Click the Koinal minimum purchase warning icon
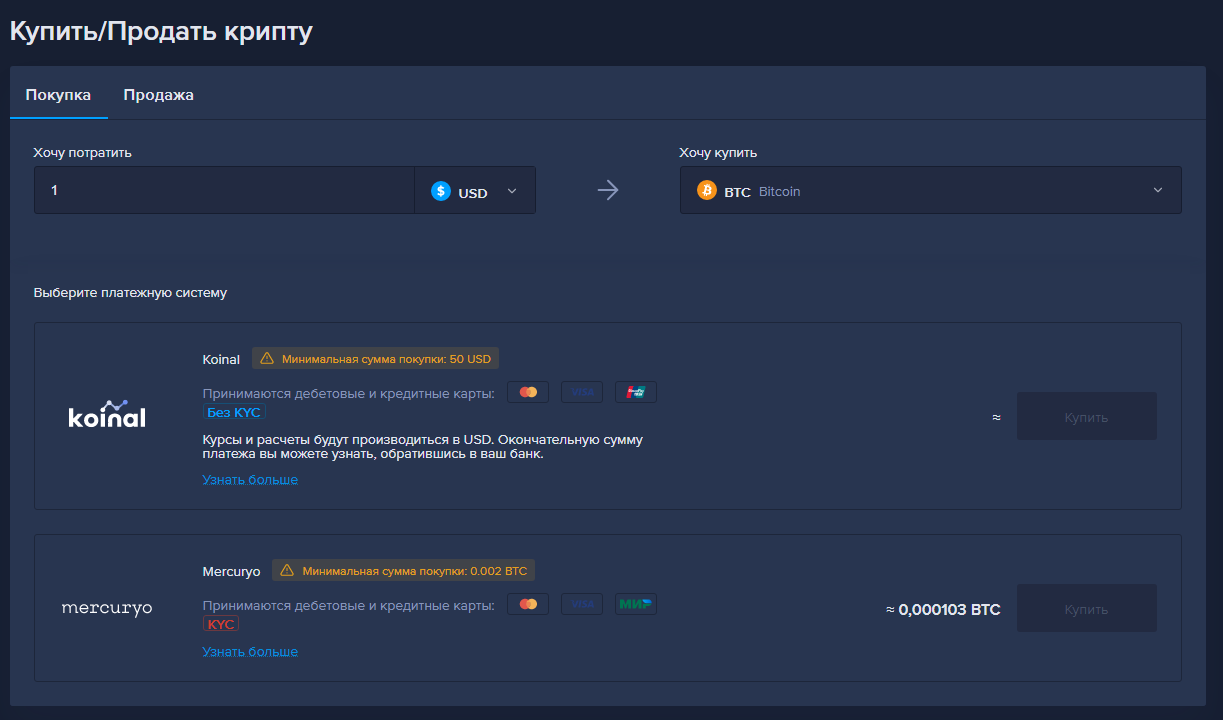This screenshot has width=1223, height=720. pyautogui.click(x=267, y=359)
